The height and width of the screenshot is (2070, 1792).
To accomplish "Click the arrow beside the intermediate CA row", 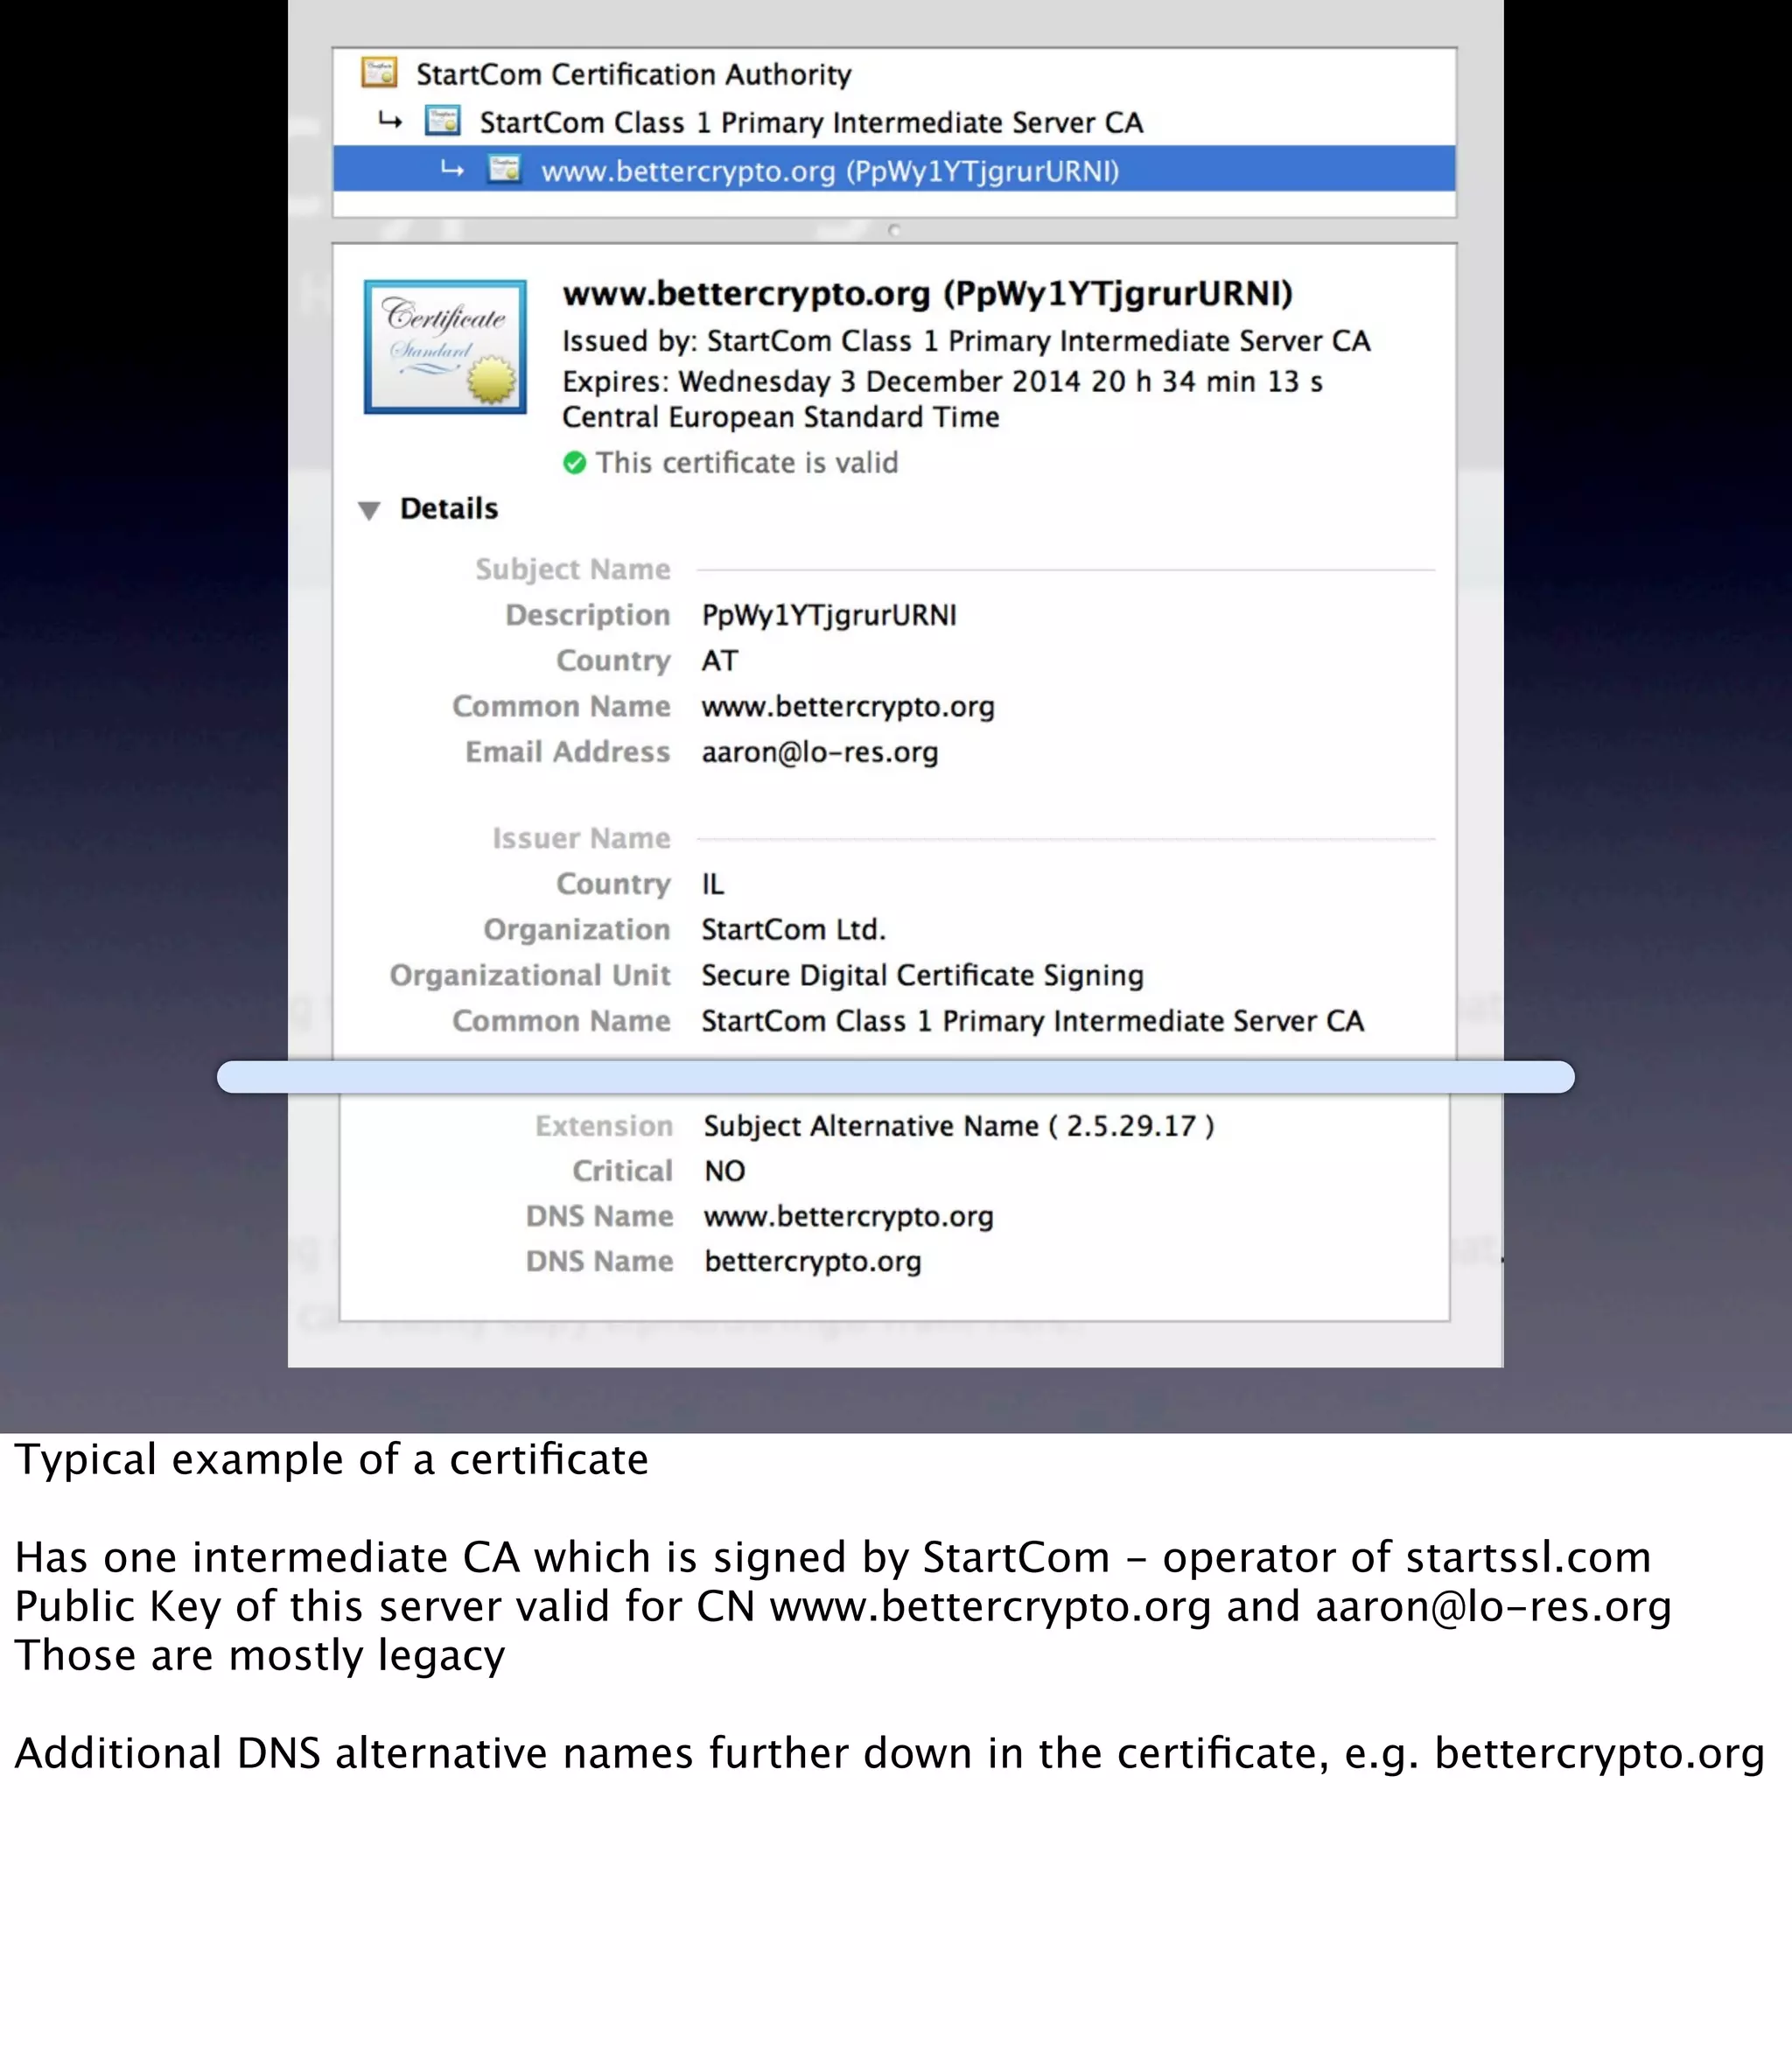I will pyautogui.click(x=390, y=121).
